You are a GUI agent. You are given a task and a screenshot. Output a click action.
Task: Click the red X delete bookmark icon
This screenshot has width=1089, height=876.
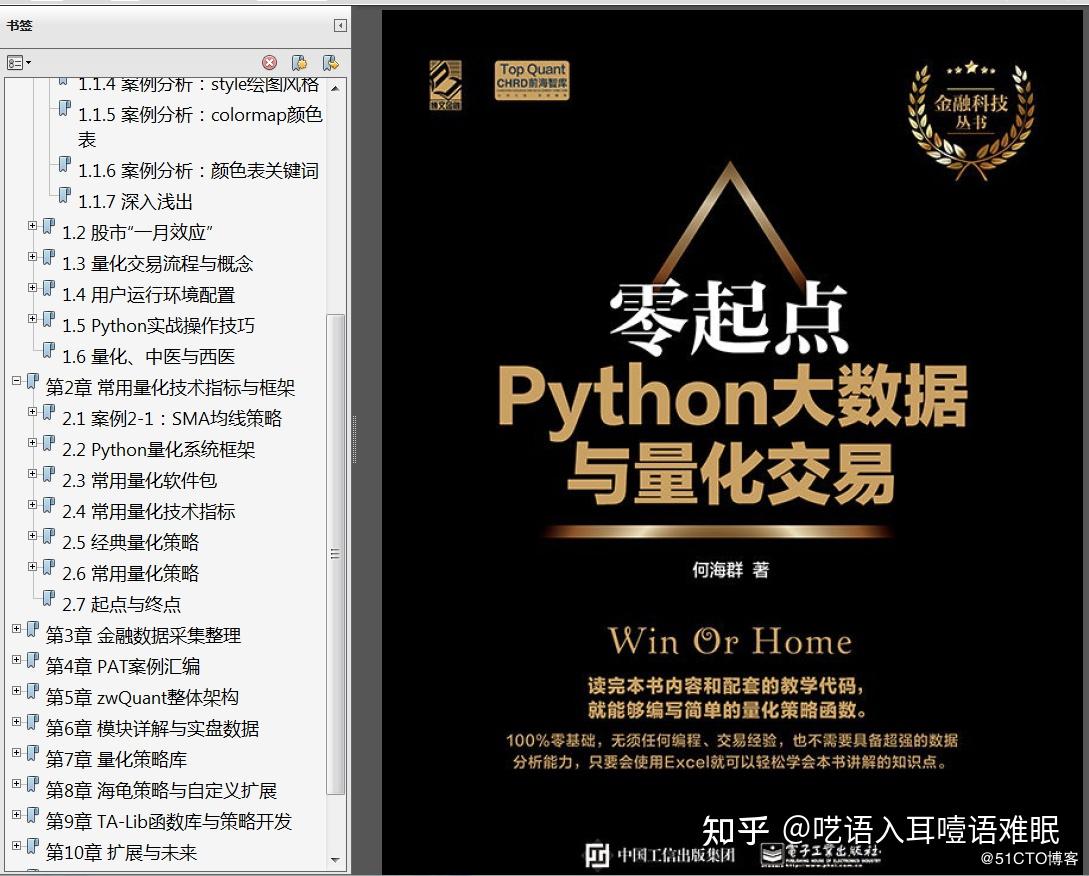pyautogui.click(x=268, y=62)
